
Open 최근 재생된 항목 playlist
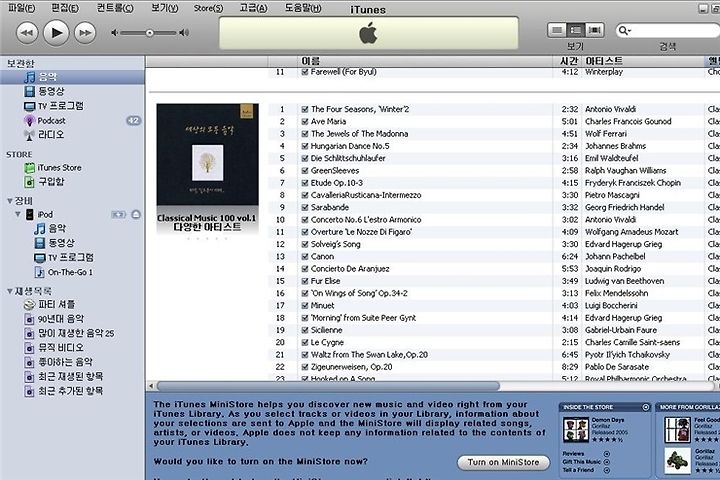(70, 377)
